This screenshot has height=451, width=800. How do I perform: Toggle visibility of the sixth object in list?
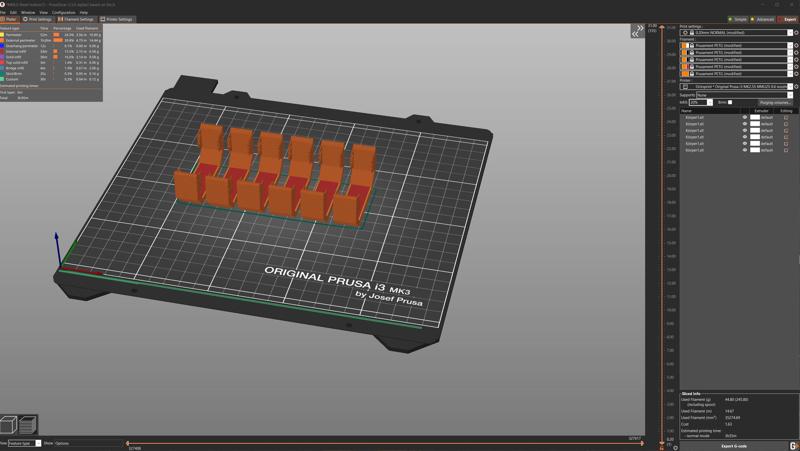coord(744,151)
